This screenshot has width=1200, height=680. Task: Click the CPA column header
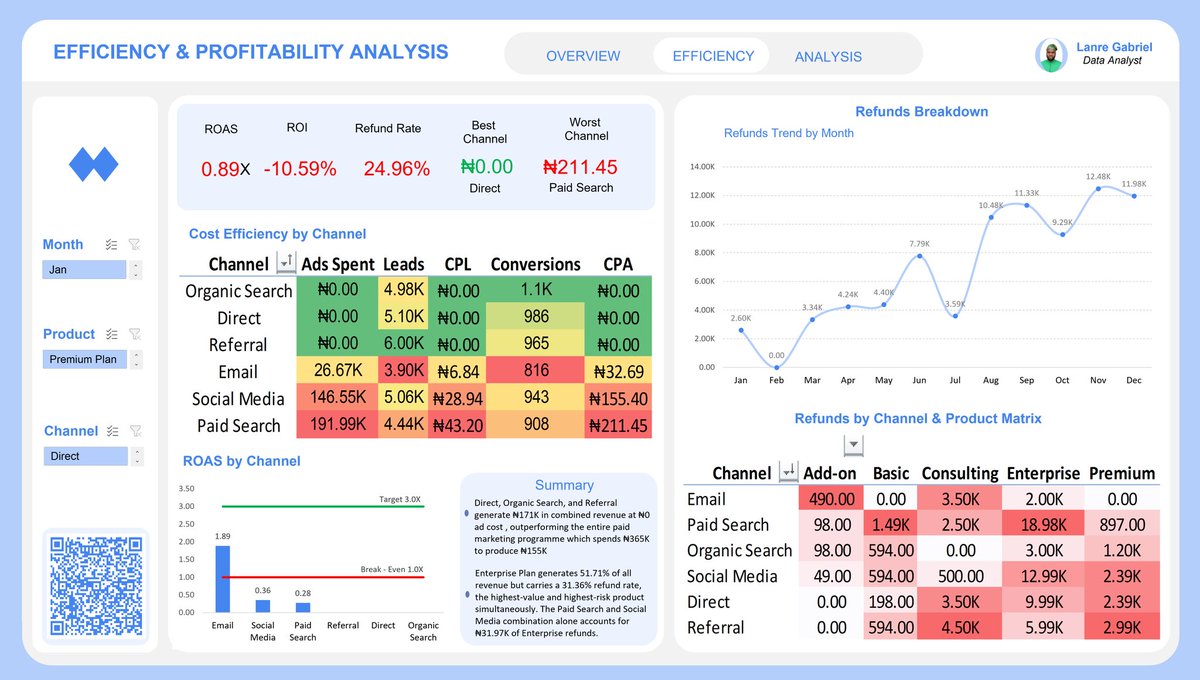pyautogui.click(x=618, y=264)
